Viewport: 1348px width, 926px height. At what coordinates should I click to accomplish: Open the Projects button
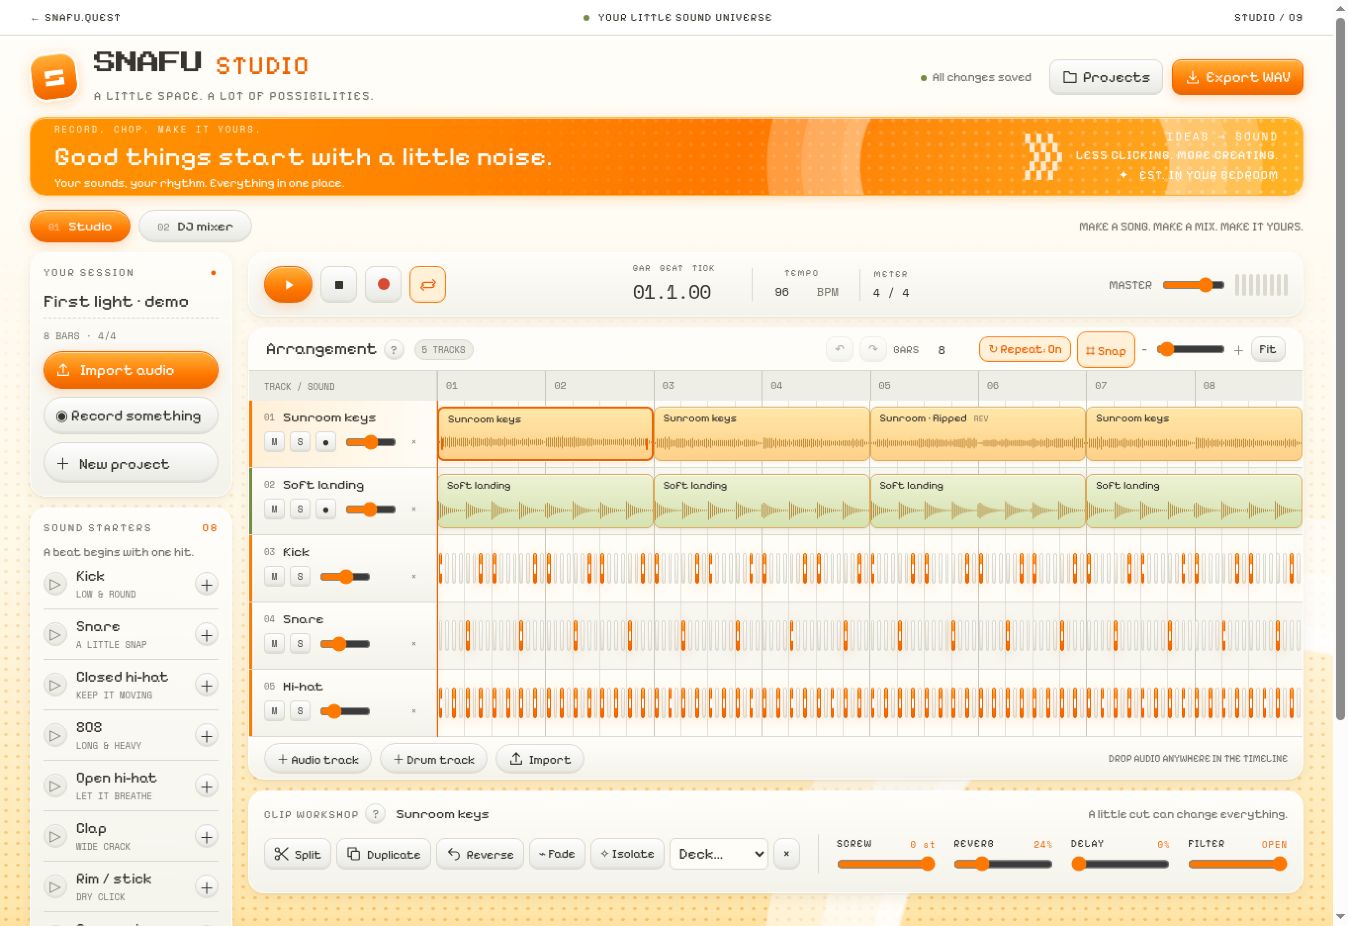(x=1106, y=77)
